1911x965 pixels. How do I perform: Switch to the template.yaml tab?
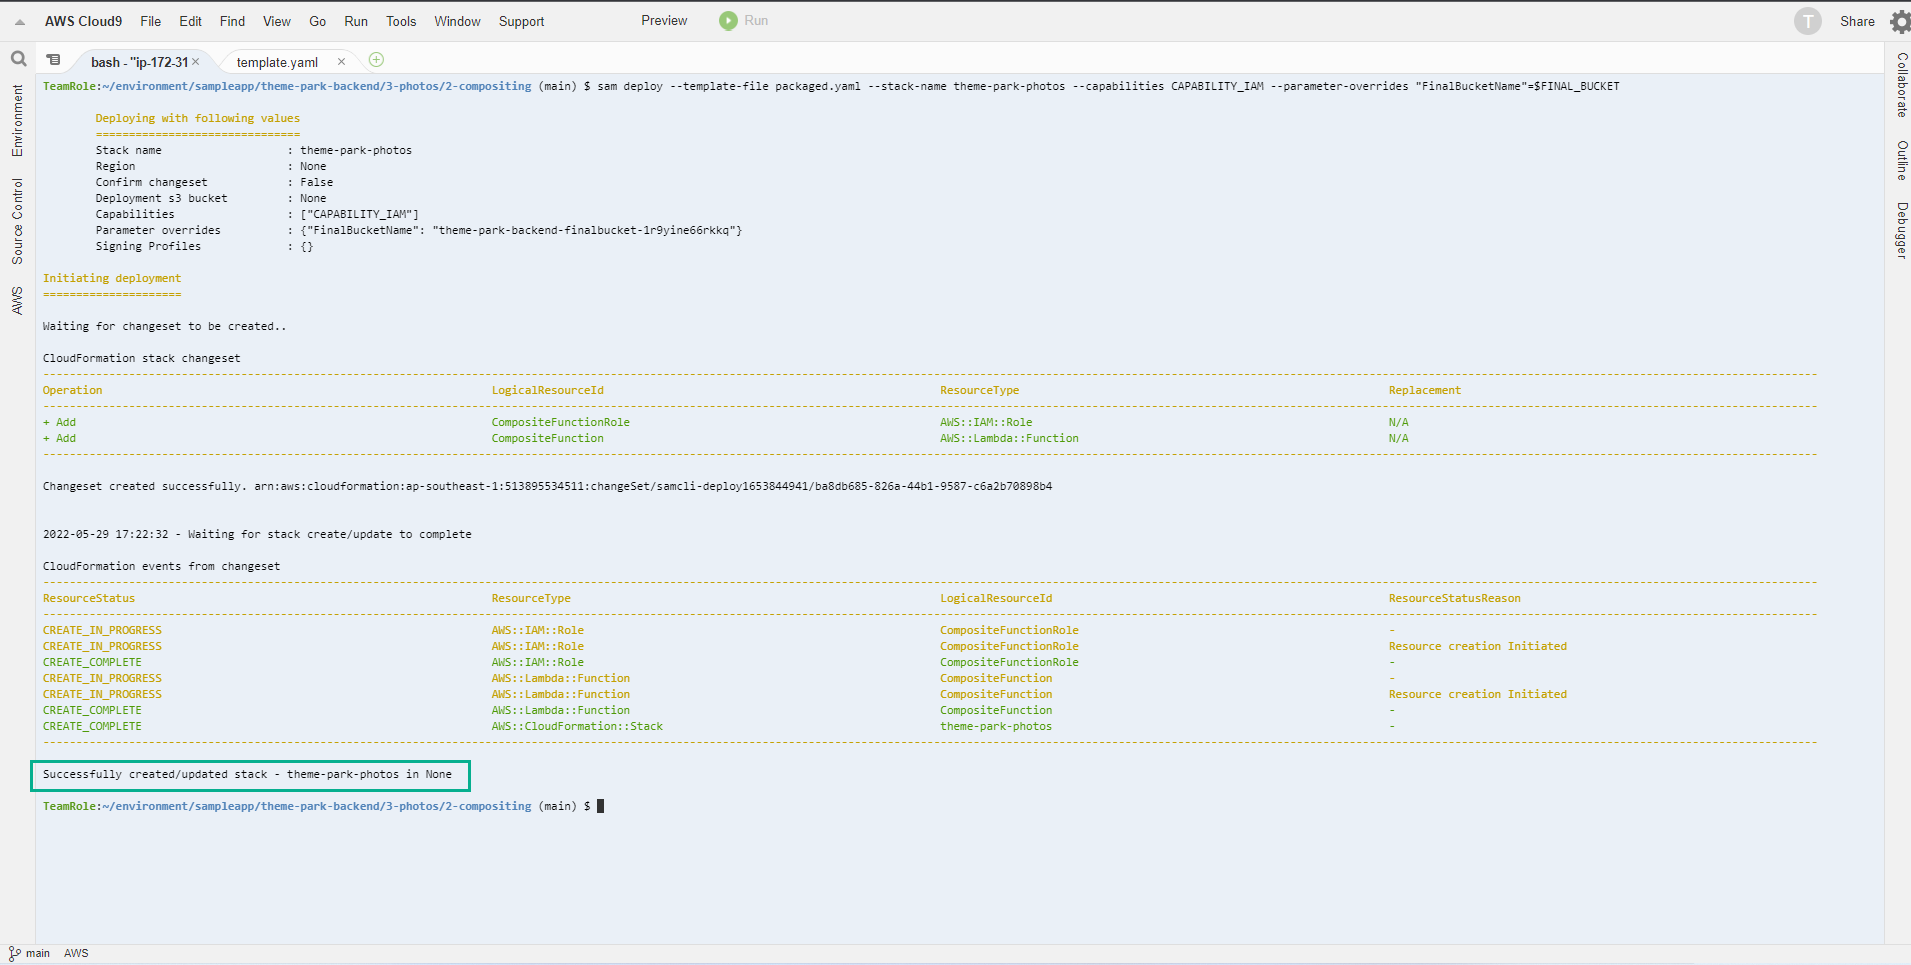pos(277,62)
